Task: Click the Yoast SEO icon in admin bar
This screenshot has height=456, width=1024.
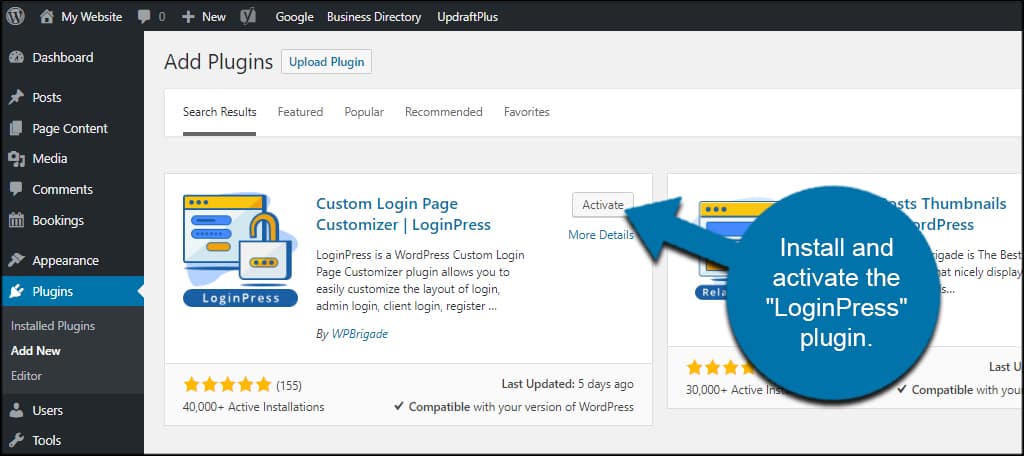Action: coord(248,17)
